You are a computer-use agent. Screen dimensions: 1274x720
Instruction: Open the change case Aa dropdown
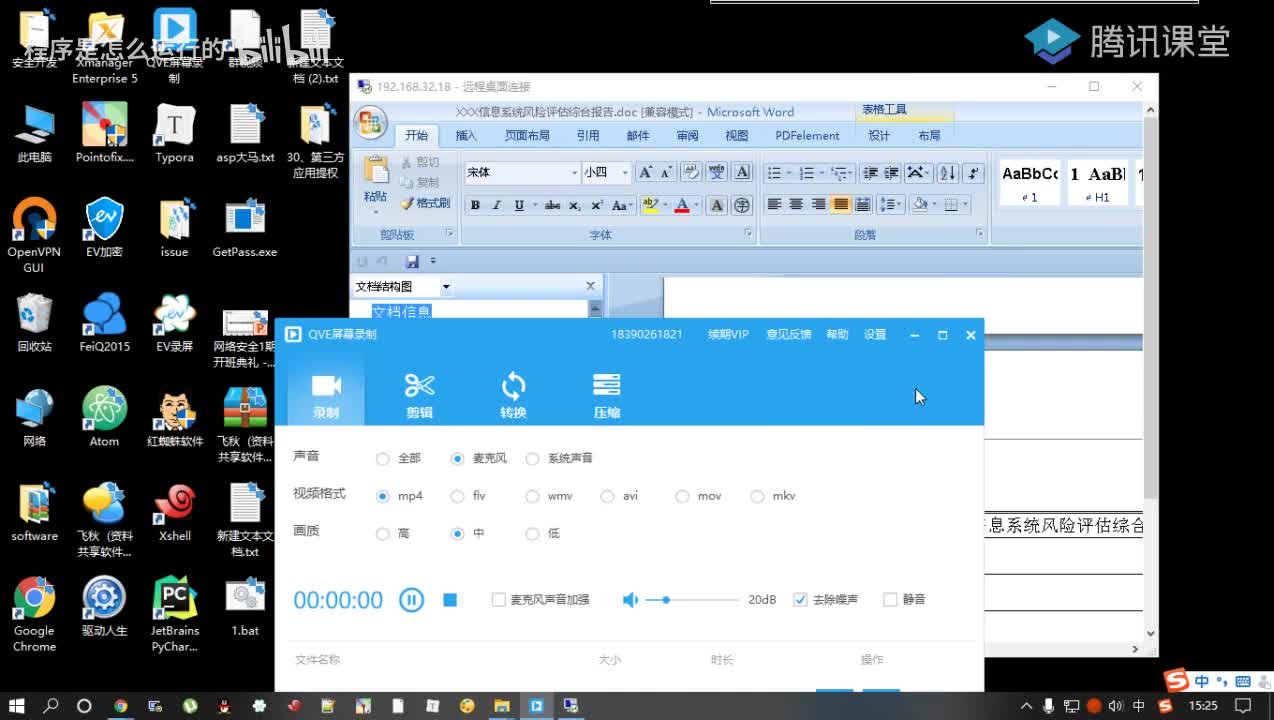pyautogui.click(x=621, y=205)
